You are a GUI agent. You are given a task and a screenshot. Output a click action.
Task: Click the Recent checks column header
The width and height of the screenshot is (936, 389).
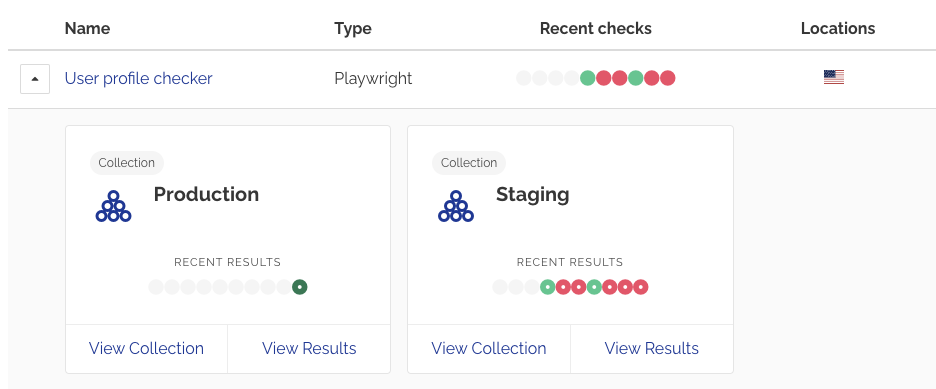click(x=596, y=29)
